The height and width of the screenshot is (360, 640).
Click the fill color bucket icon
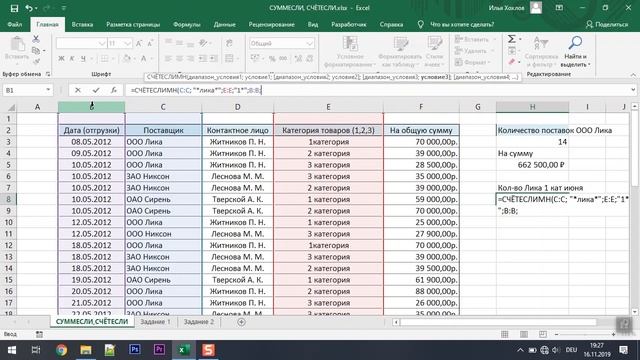(x=127, y=59)
